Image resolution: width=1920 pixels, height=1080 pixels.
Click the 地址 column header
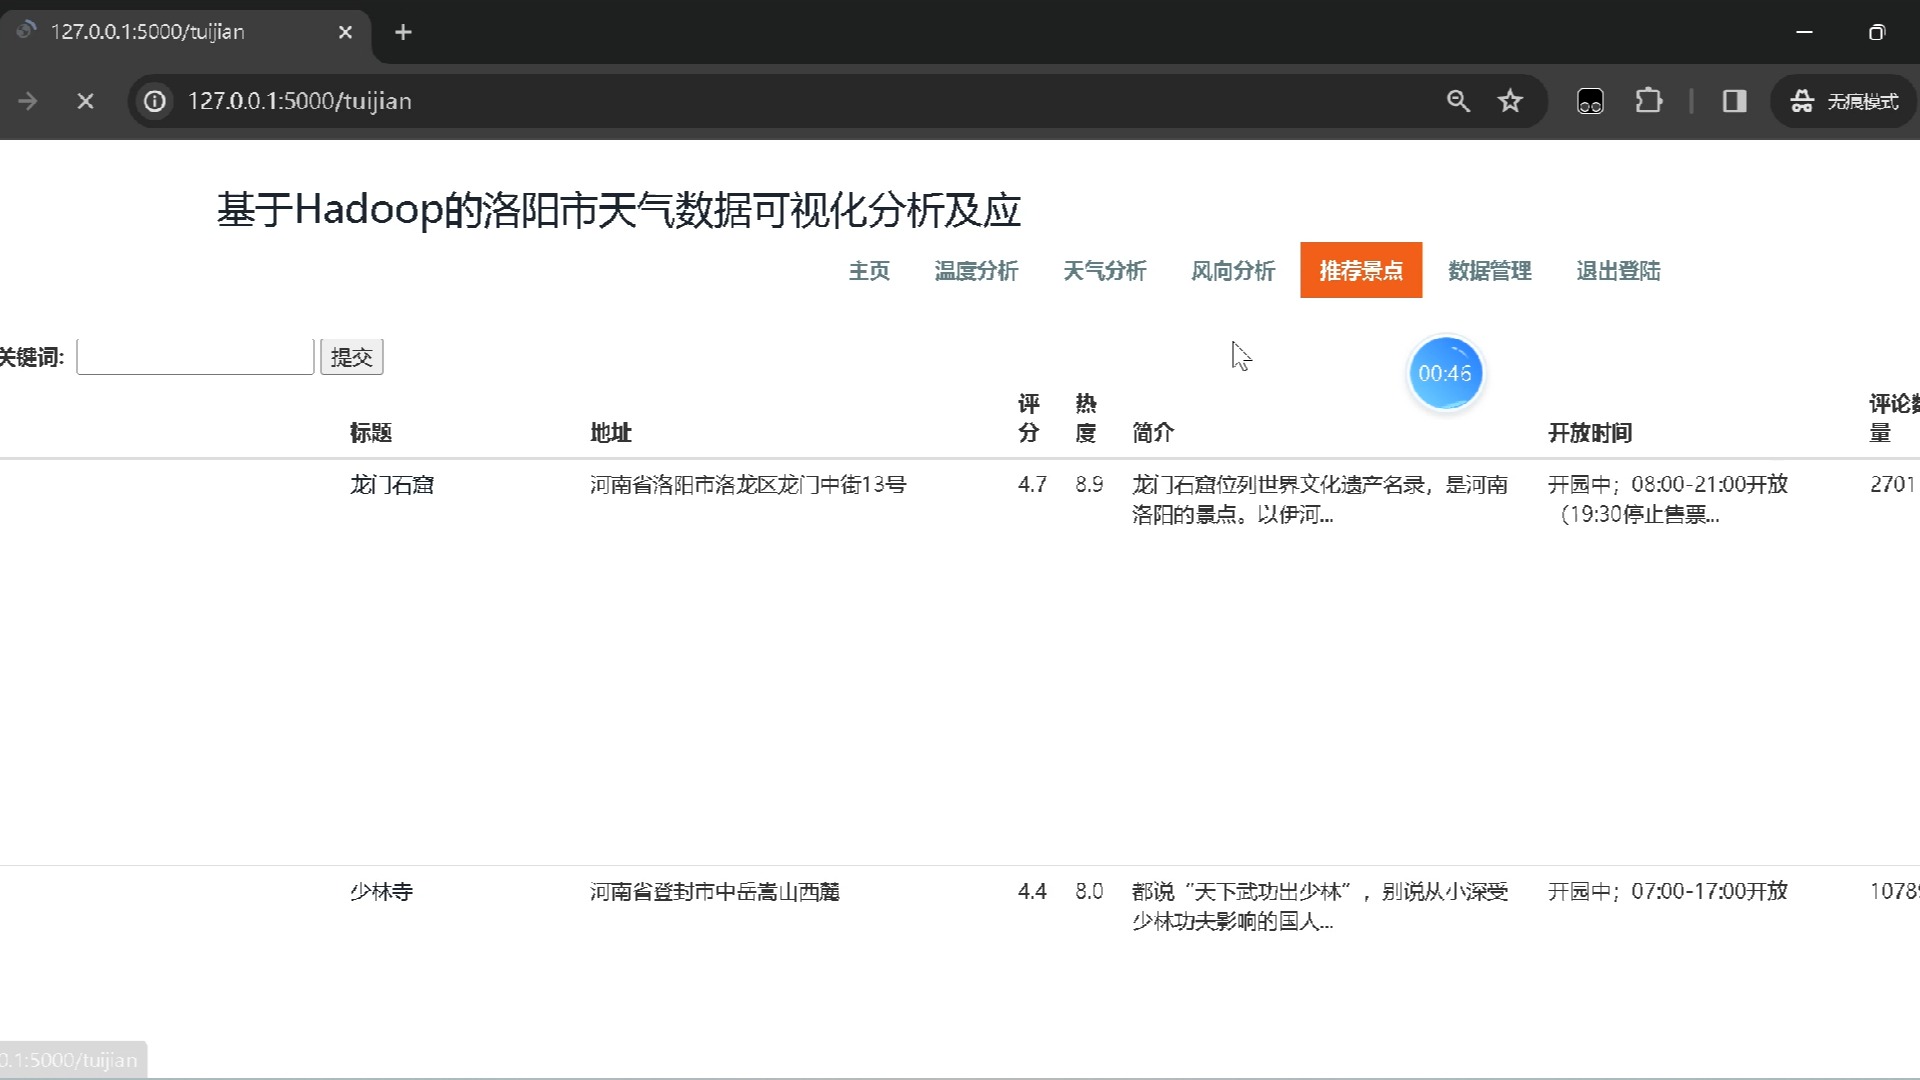point(610,433)
